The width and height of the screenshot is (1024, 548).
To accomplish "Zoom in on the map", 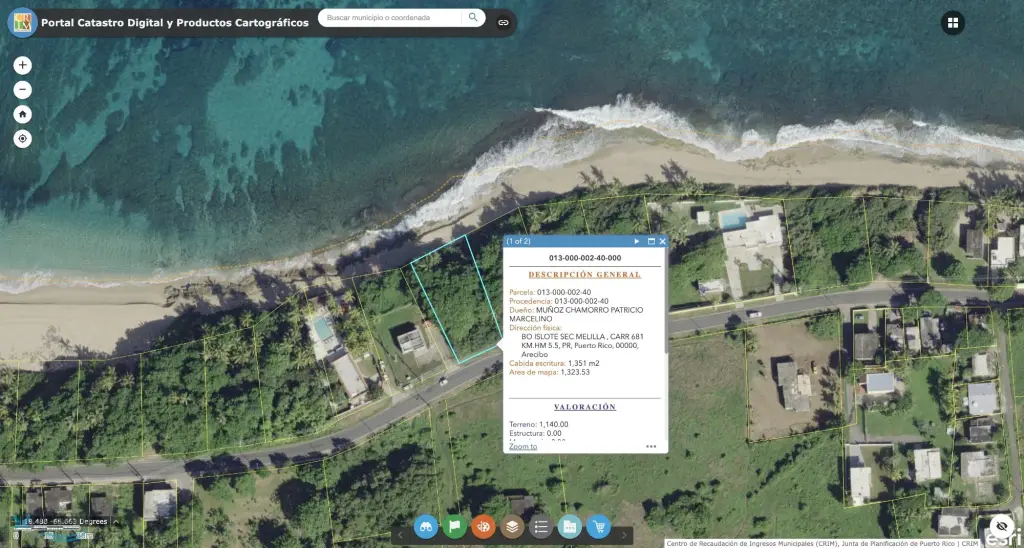I will (x=23, y=65).
